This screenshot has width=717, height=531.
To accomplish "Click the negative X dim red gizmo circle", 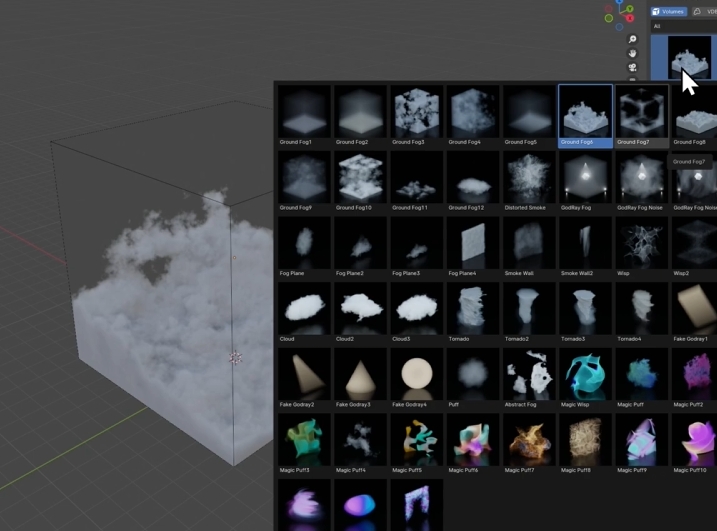I will pos(609,9).
